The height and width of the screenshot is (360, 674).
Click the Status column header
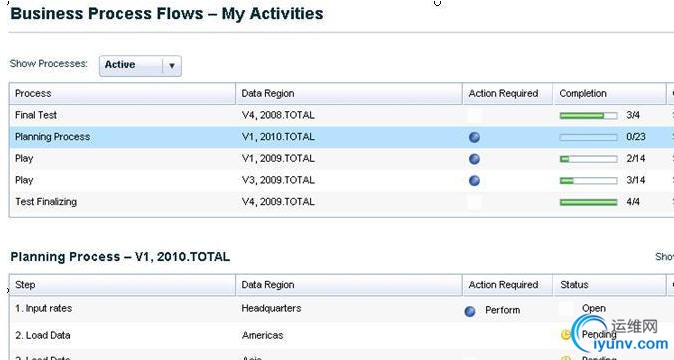(x=610, y=285)
